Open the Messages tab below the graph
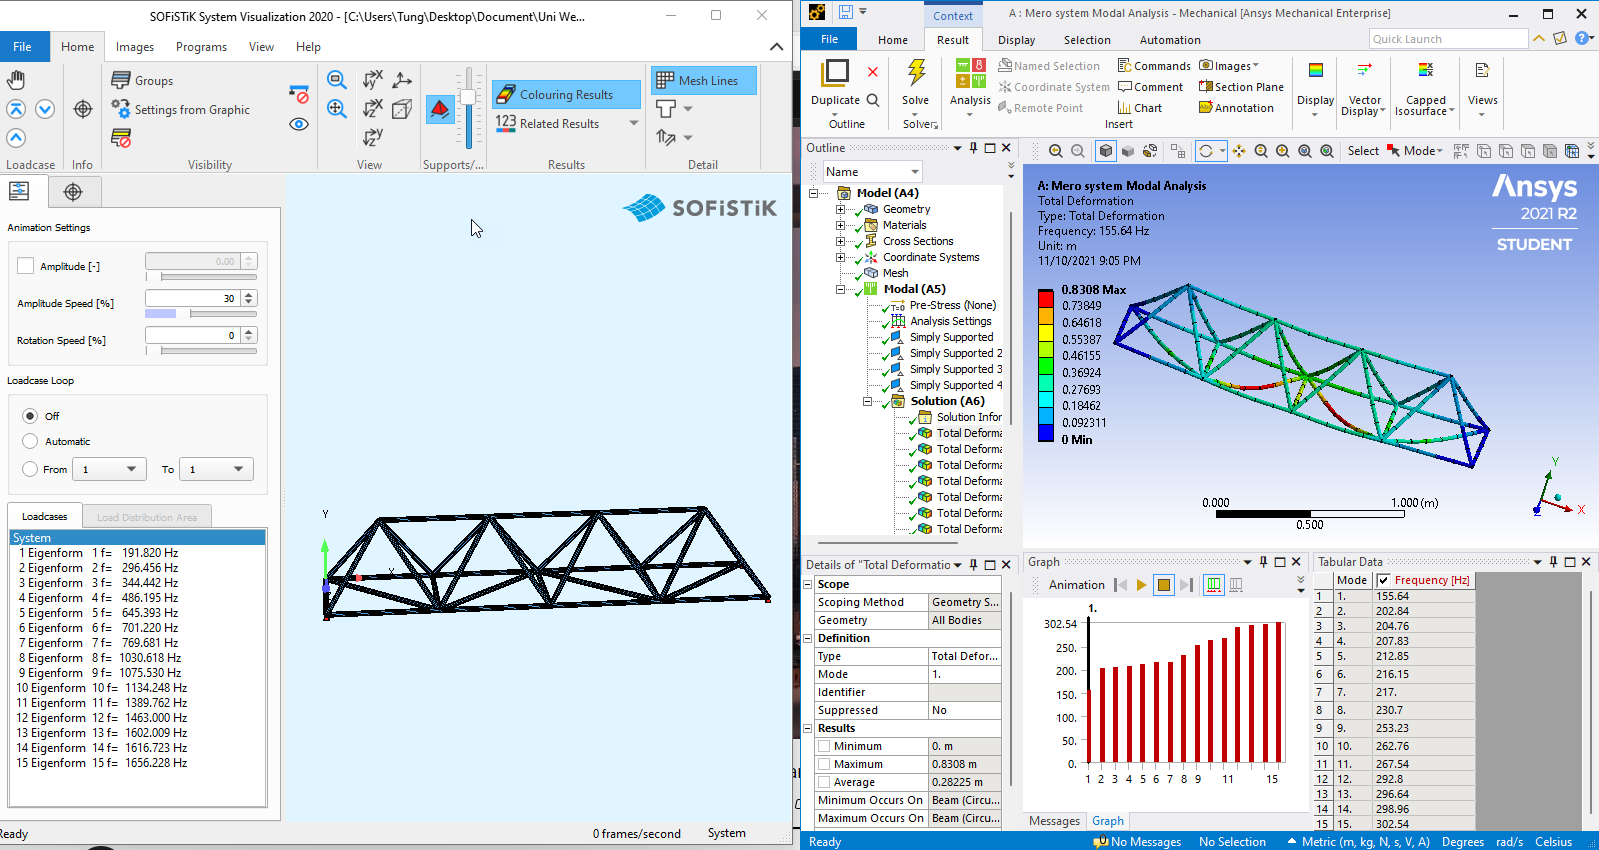1599x850 pixels. click(x=1054, y=821)
